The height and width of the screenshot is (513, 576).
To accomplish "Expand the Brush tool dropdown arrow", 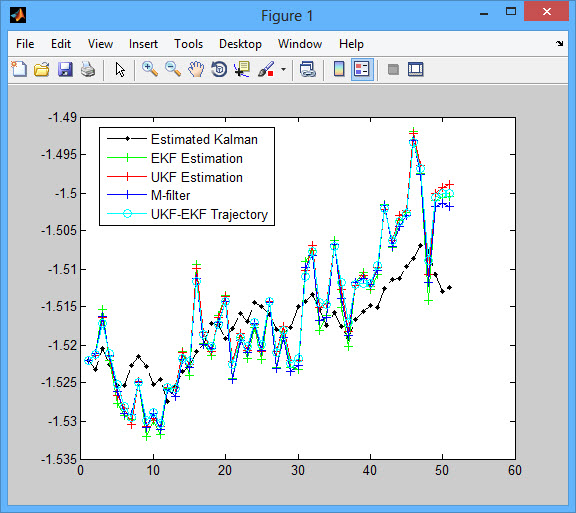I will [283, 69].
